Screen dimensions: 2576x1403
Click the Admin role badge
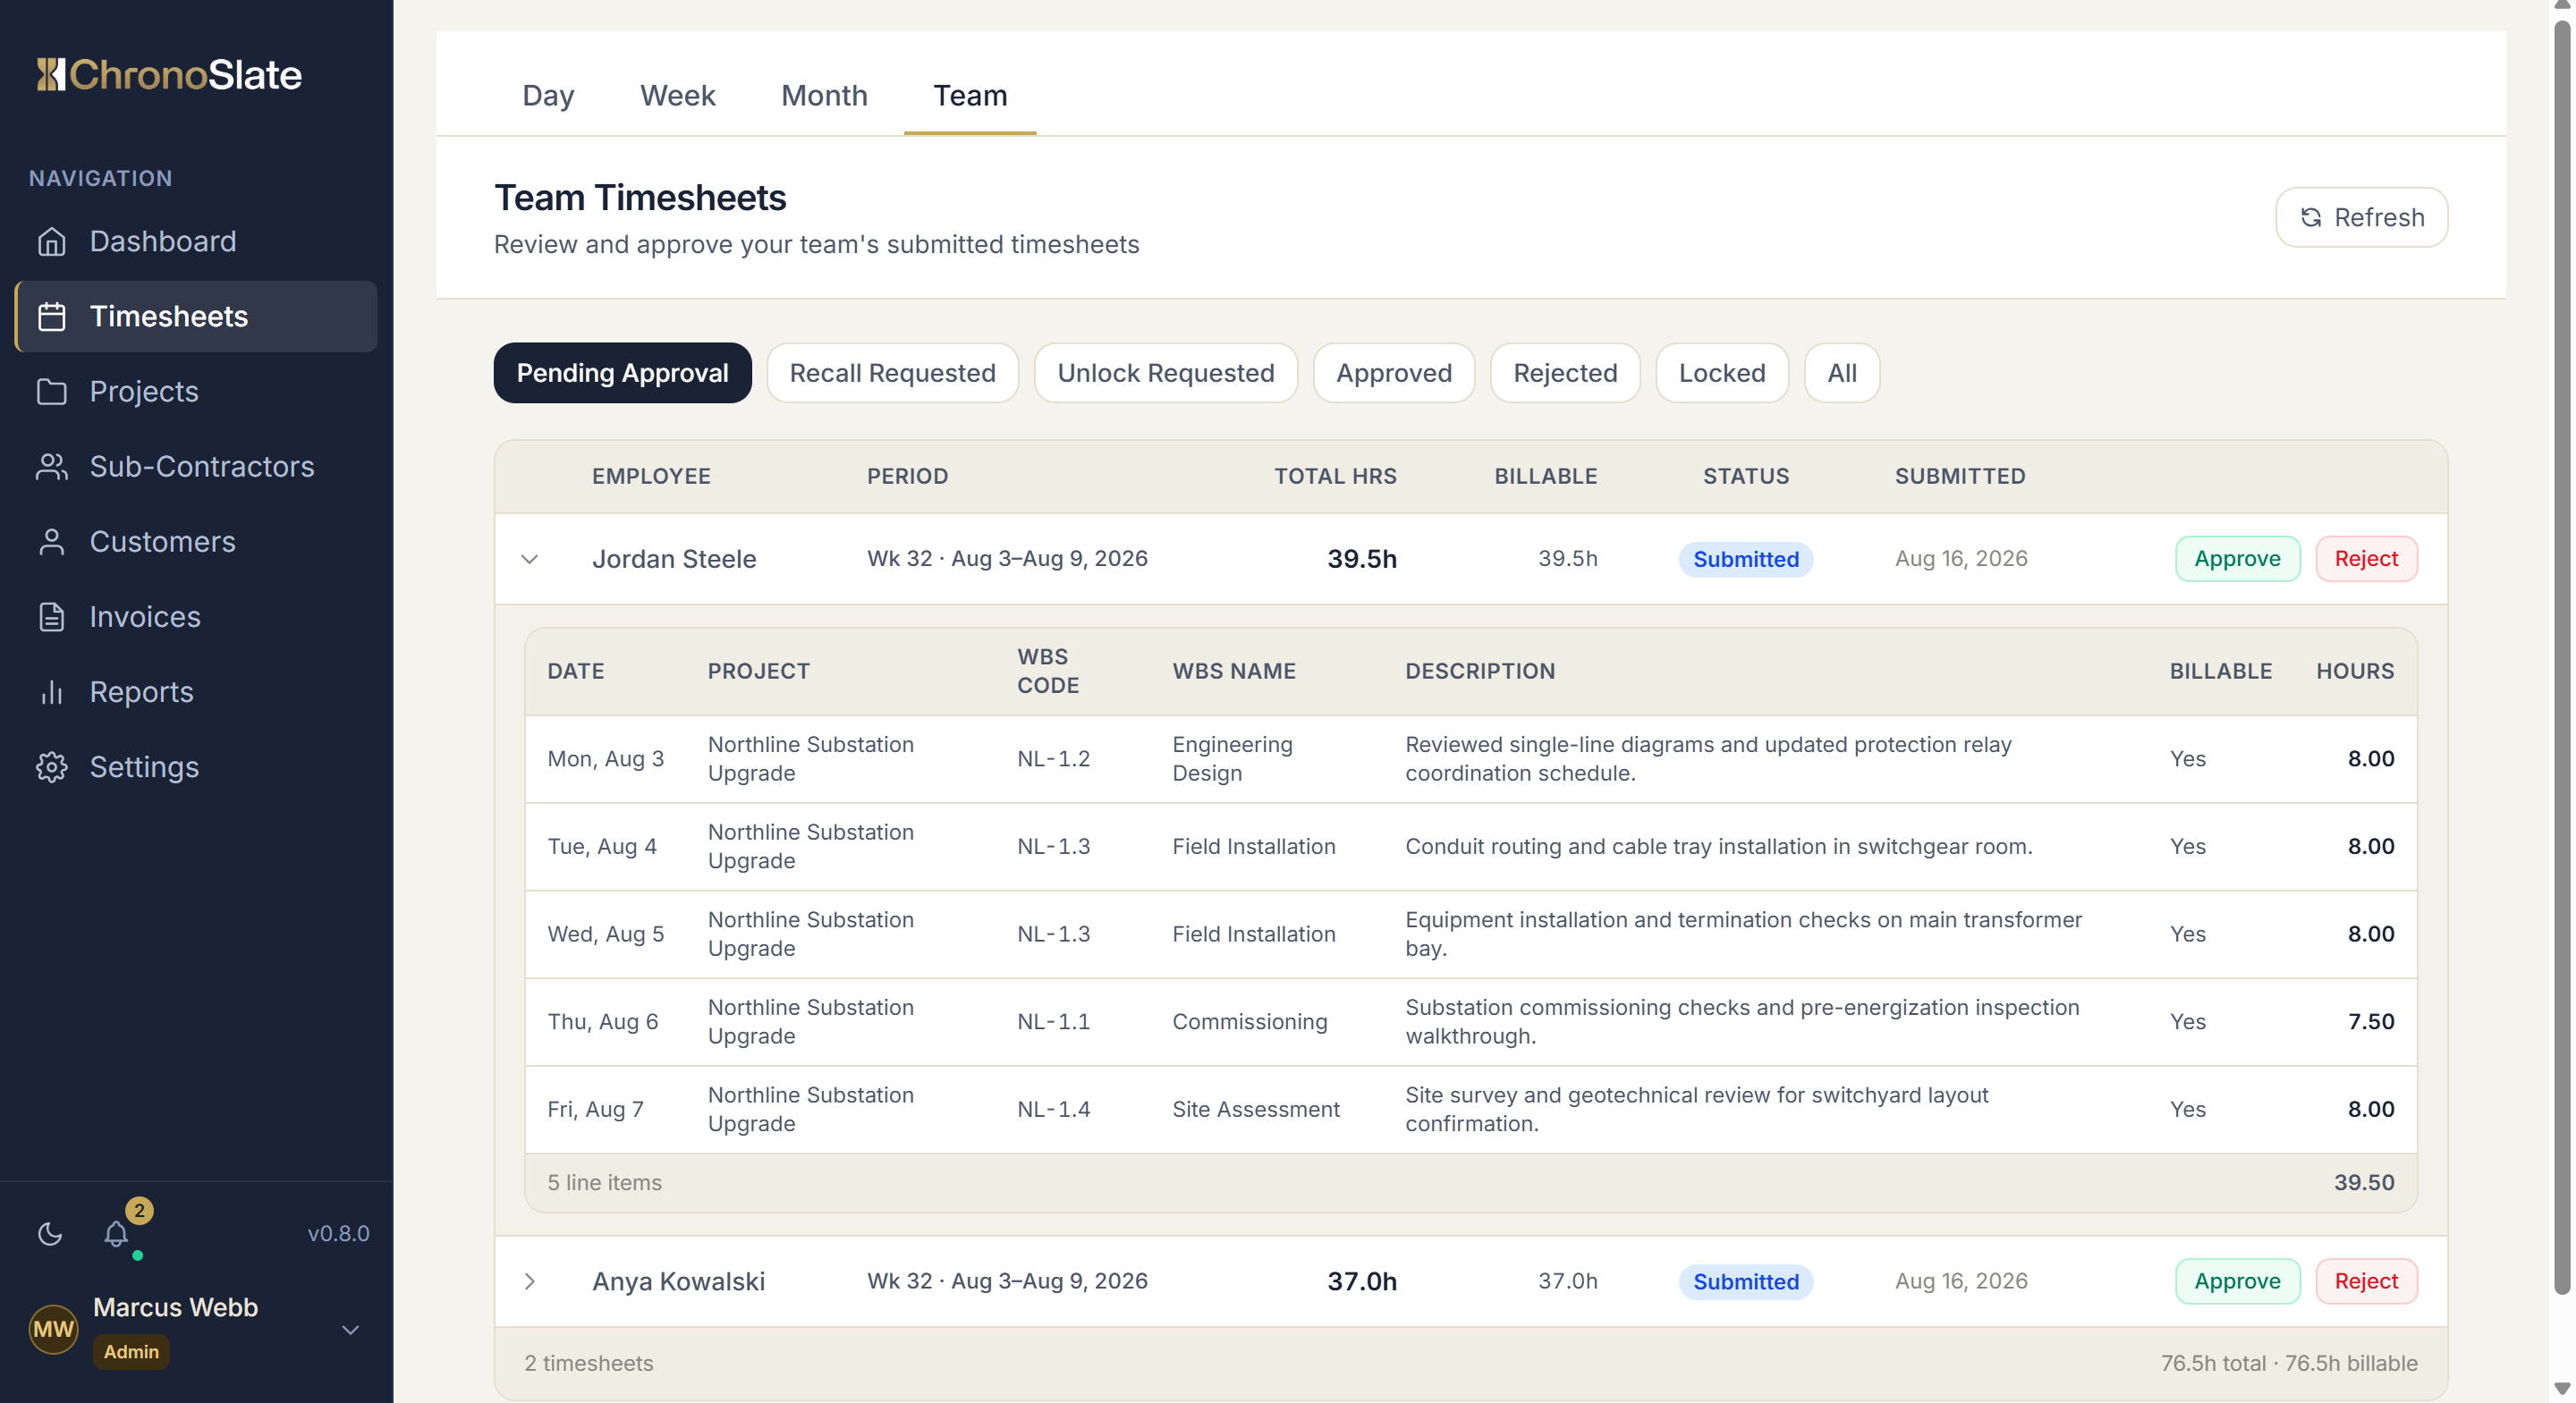click(x=131, y=1351)
